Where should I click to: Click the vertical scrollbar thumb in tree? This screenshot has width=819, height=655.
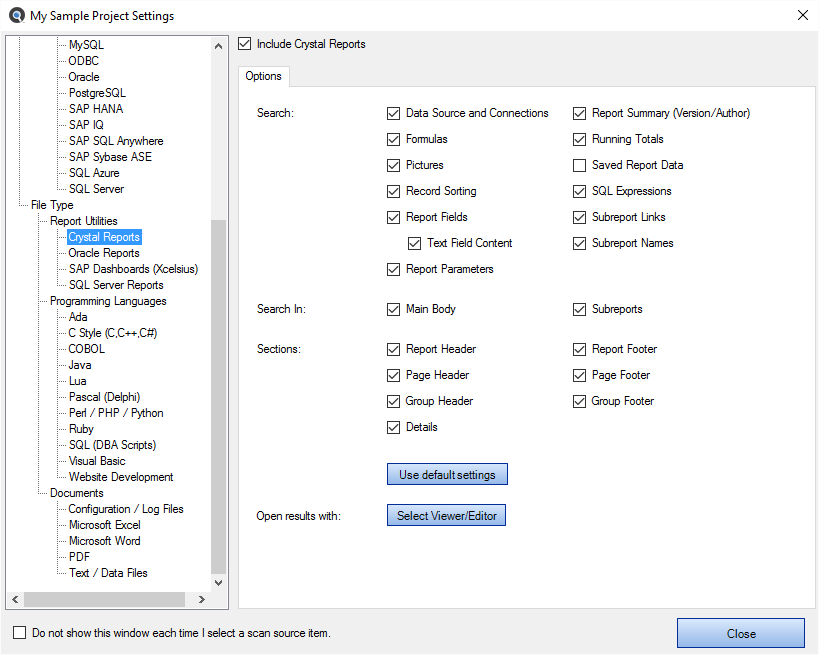click(x=218, y=397)
